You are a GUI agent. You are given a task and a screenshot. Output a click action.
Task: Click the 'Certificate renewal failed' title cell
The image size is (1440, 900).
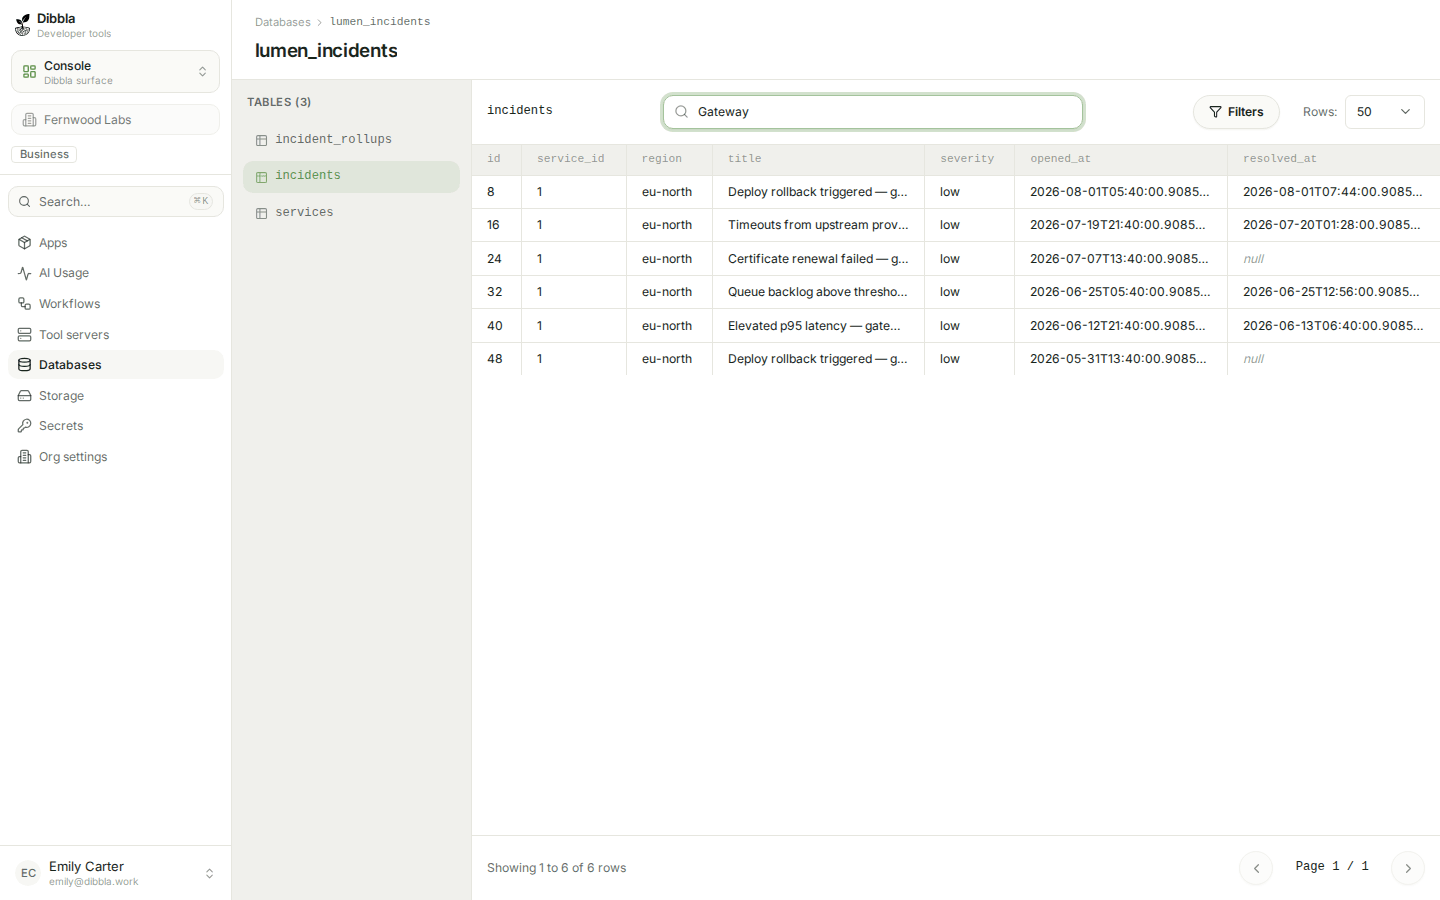coord(818,259)
